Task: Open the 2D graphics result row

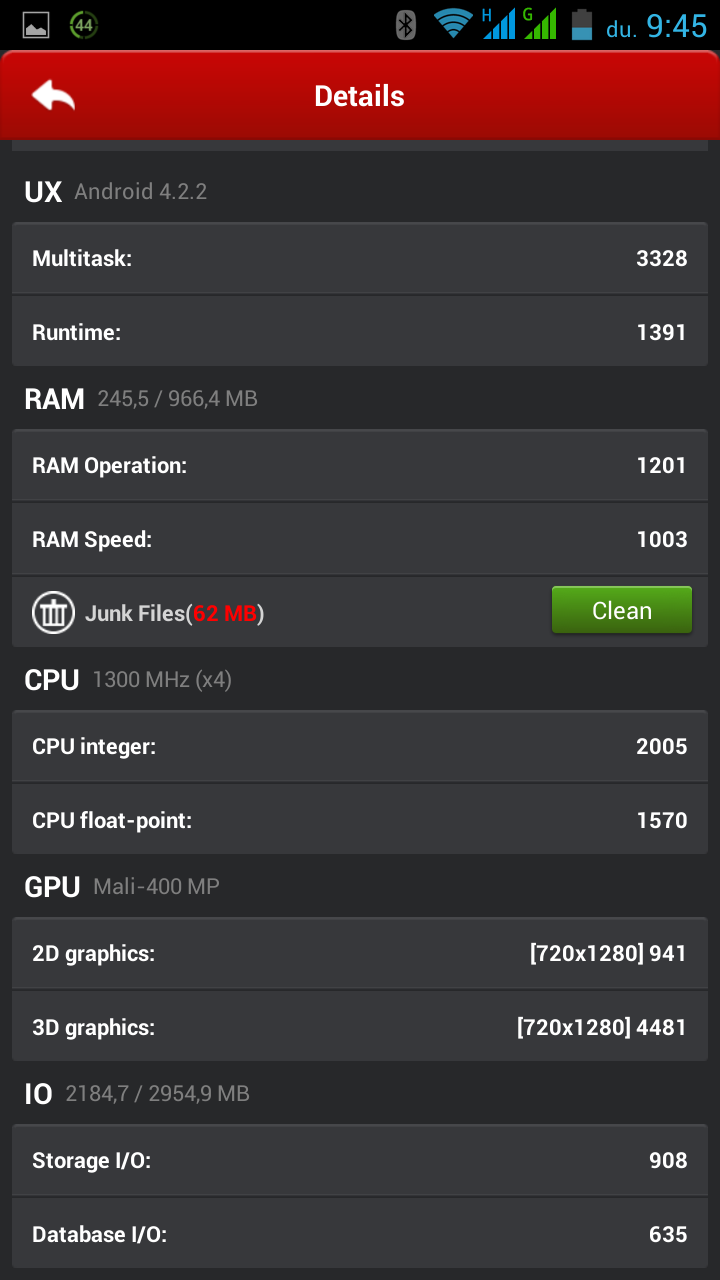Action: pos(360,954)
